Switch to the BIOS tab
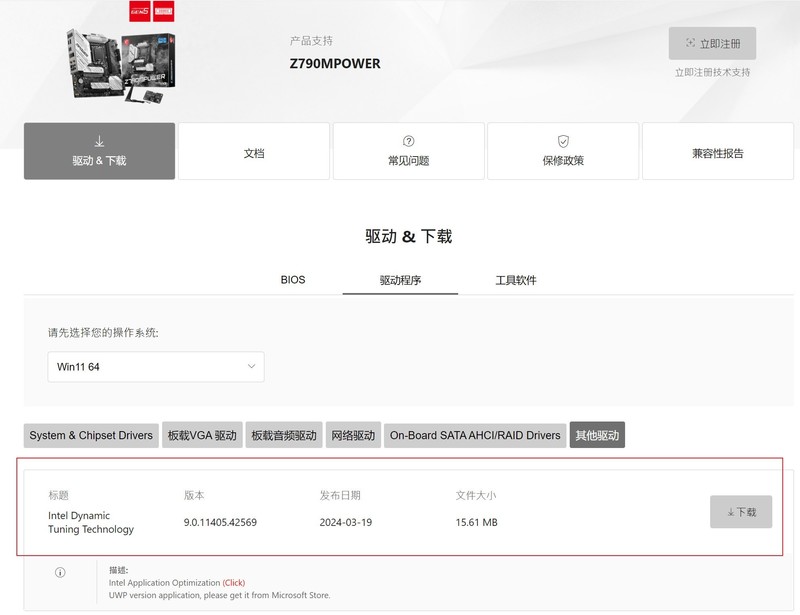Viewport: 800px width, 615px height. pyautogui.click(x=293, y=279)
